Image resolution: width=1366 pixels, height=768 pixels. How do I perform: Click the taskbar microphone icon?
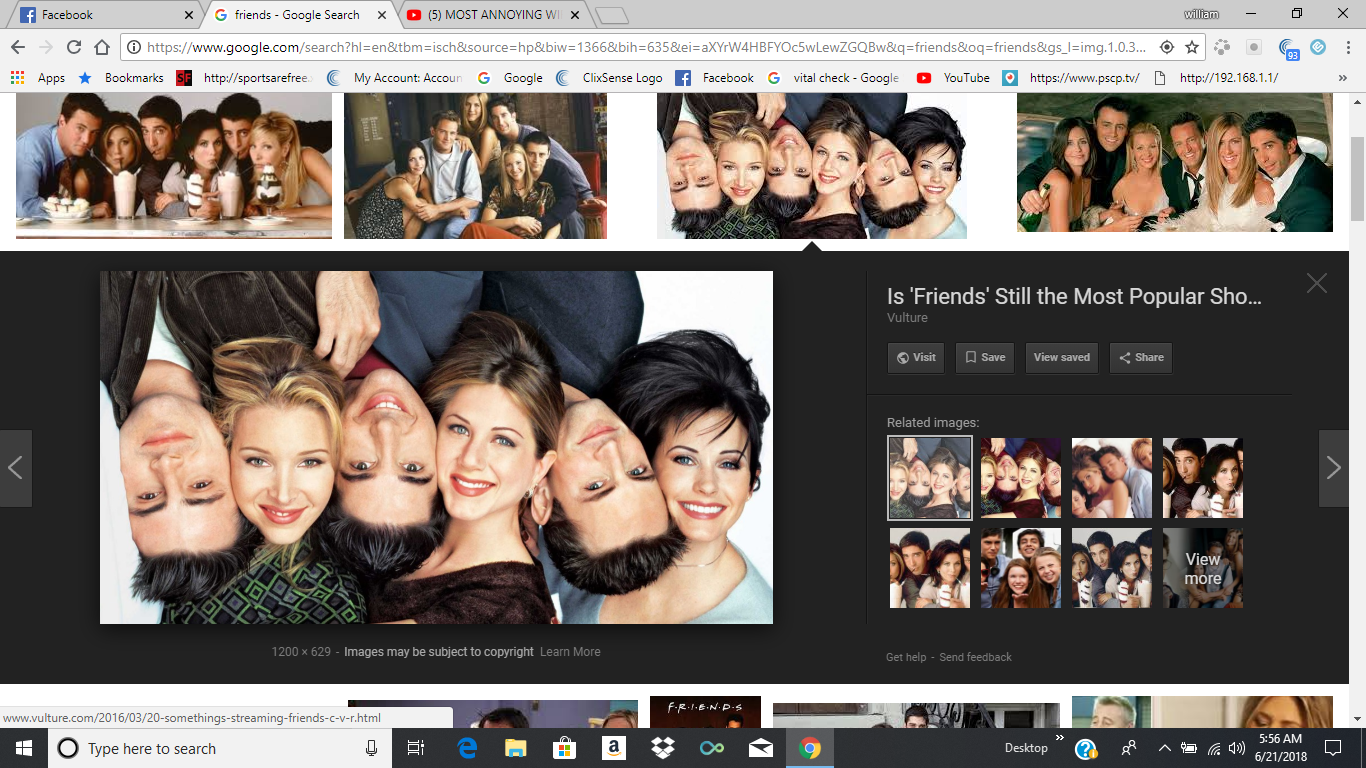[x=371, y=748]
